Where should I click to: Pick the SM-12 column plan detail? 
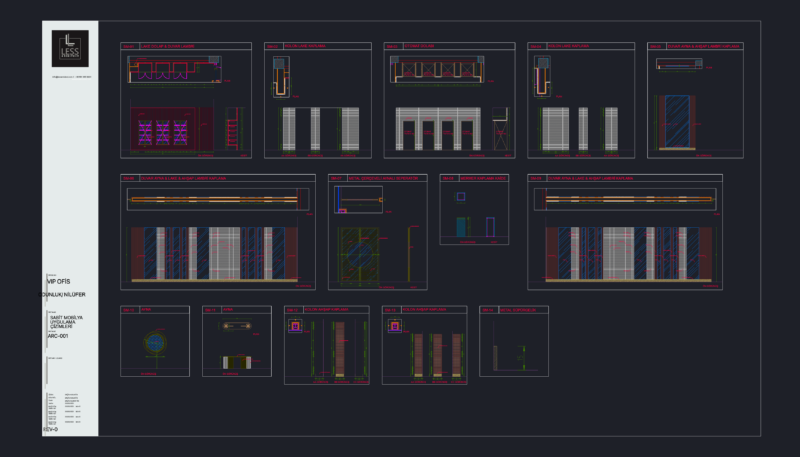(x=295, y=326)
